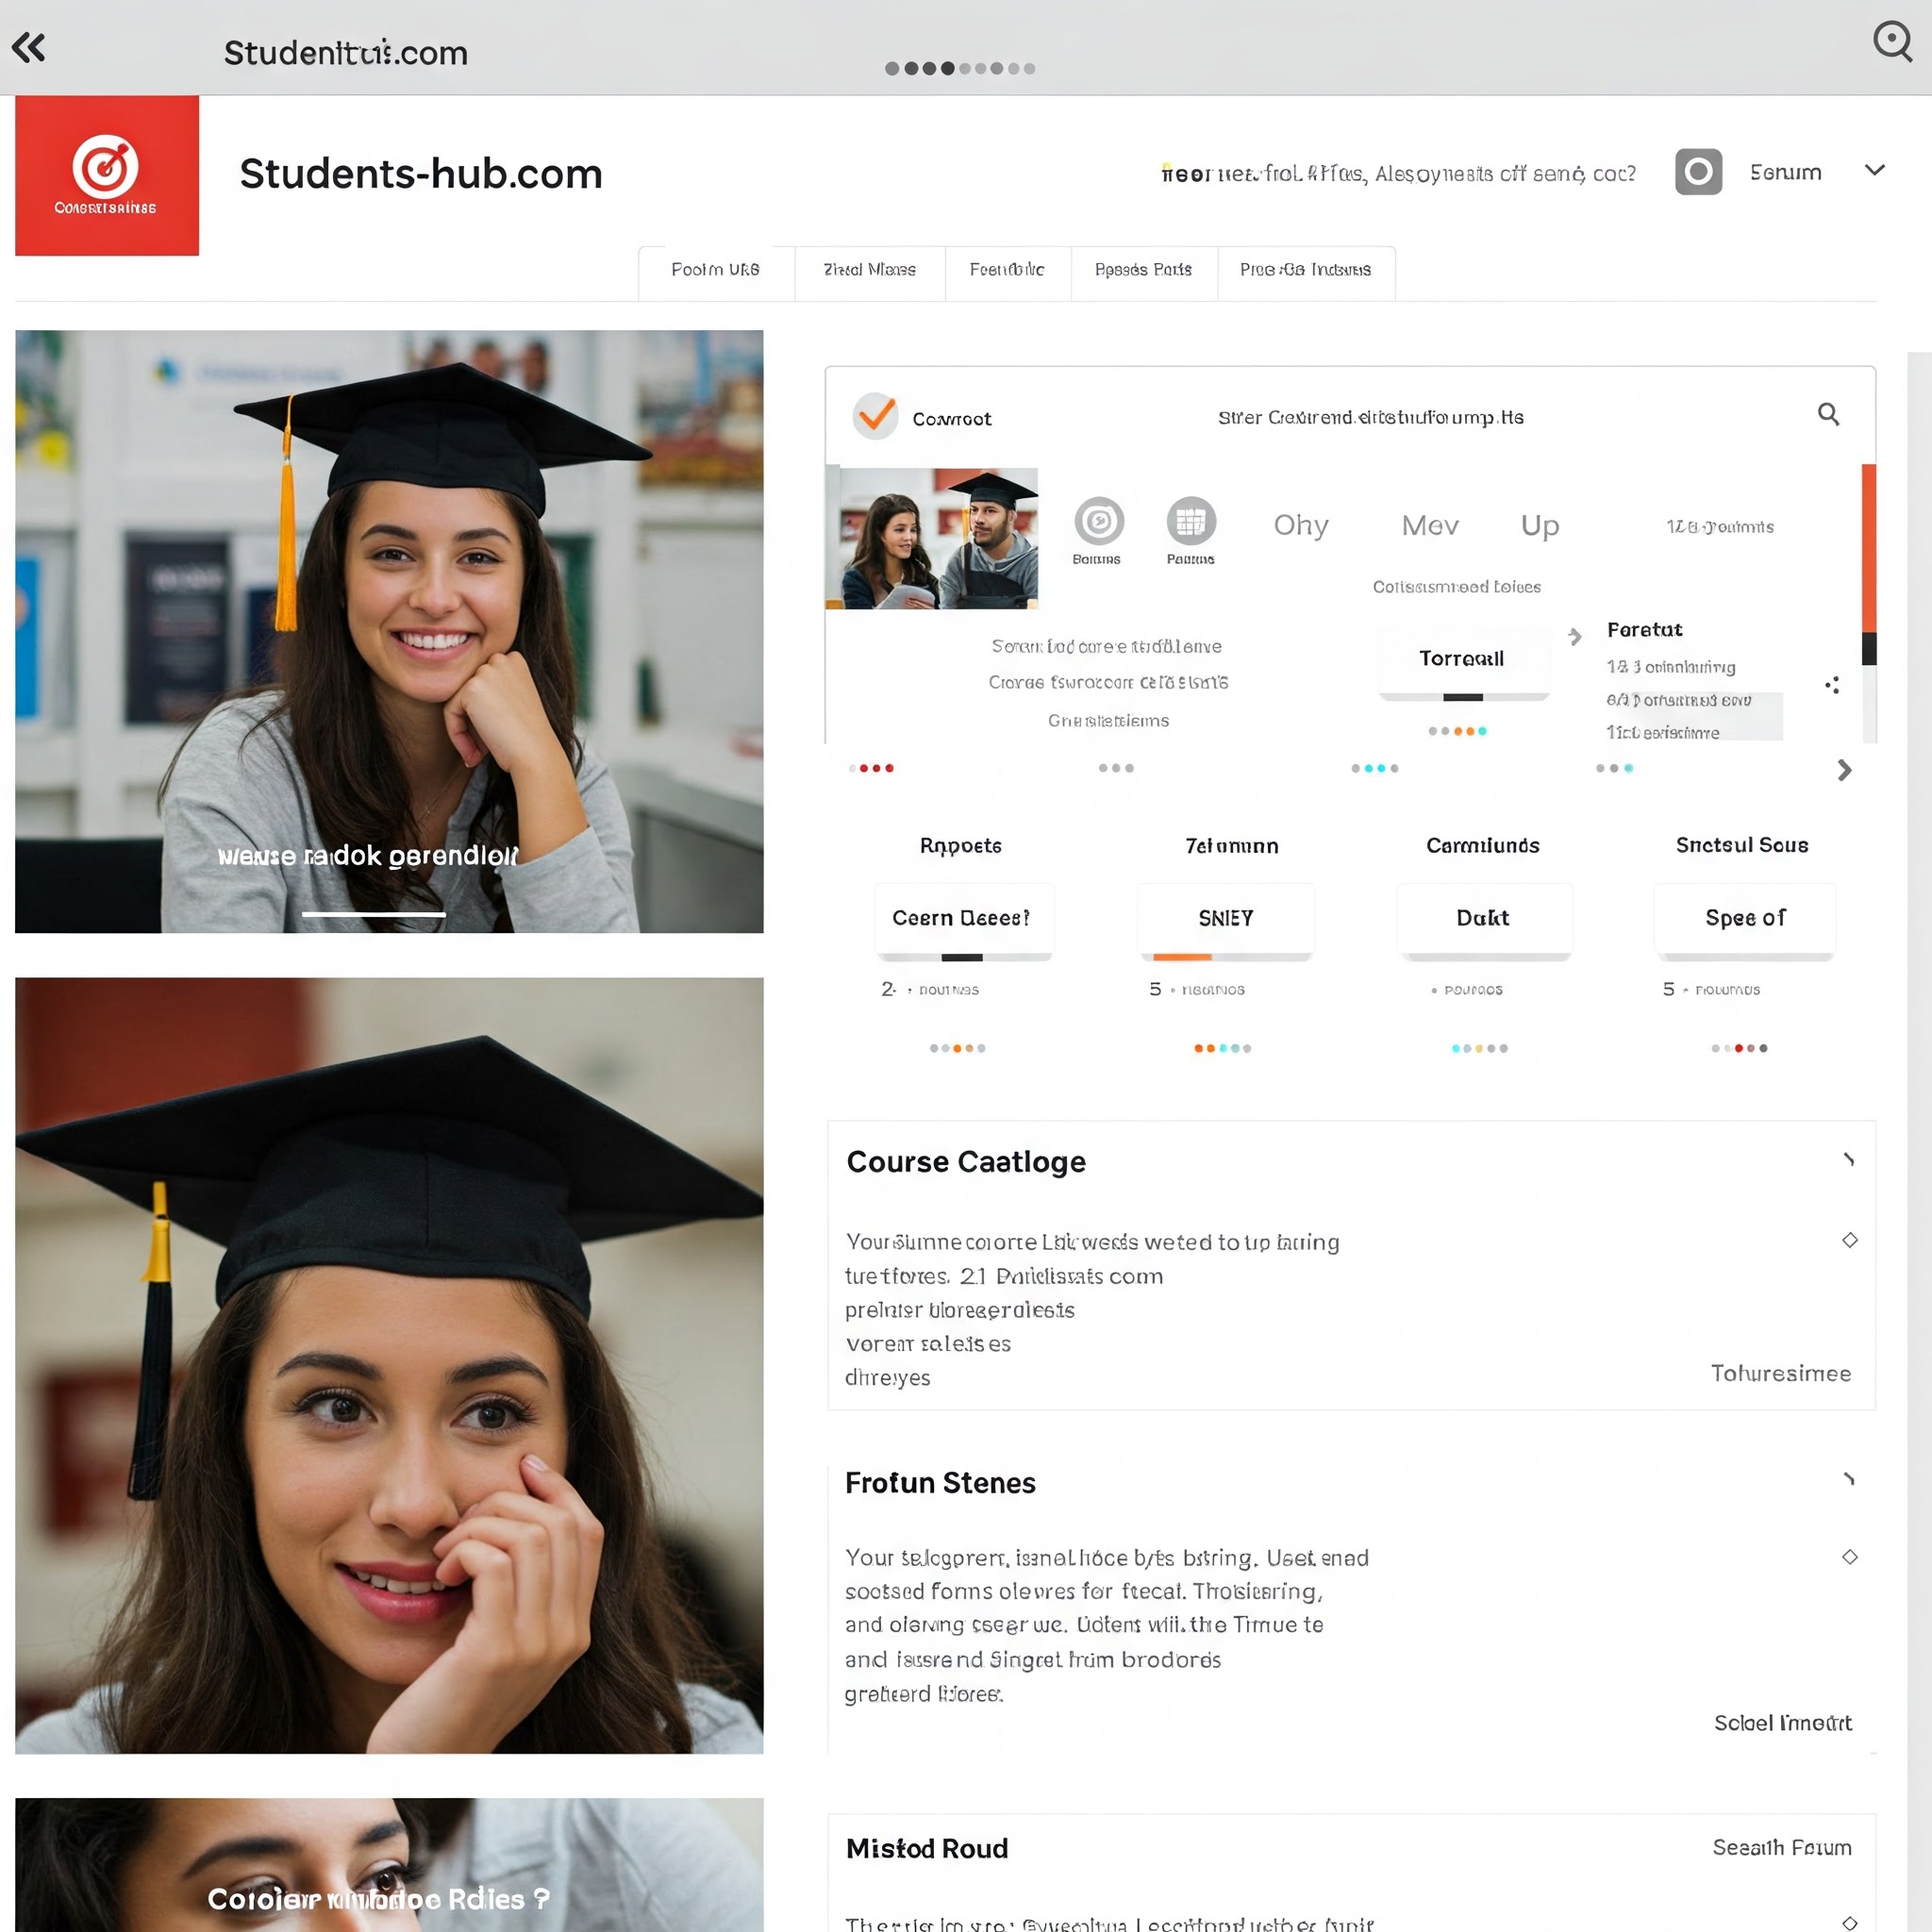Click the search magnifier inside the course widget
This screenshot has width=1932, height=1932.
pyautogui.click(x=1829, y=415)
